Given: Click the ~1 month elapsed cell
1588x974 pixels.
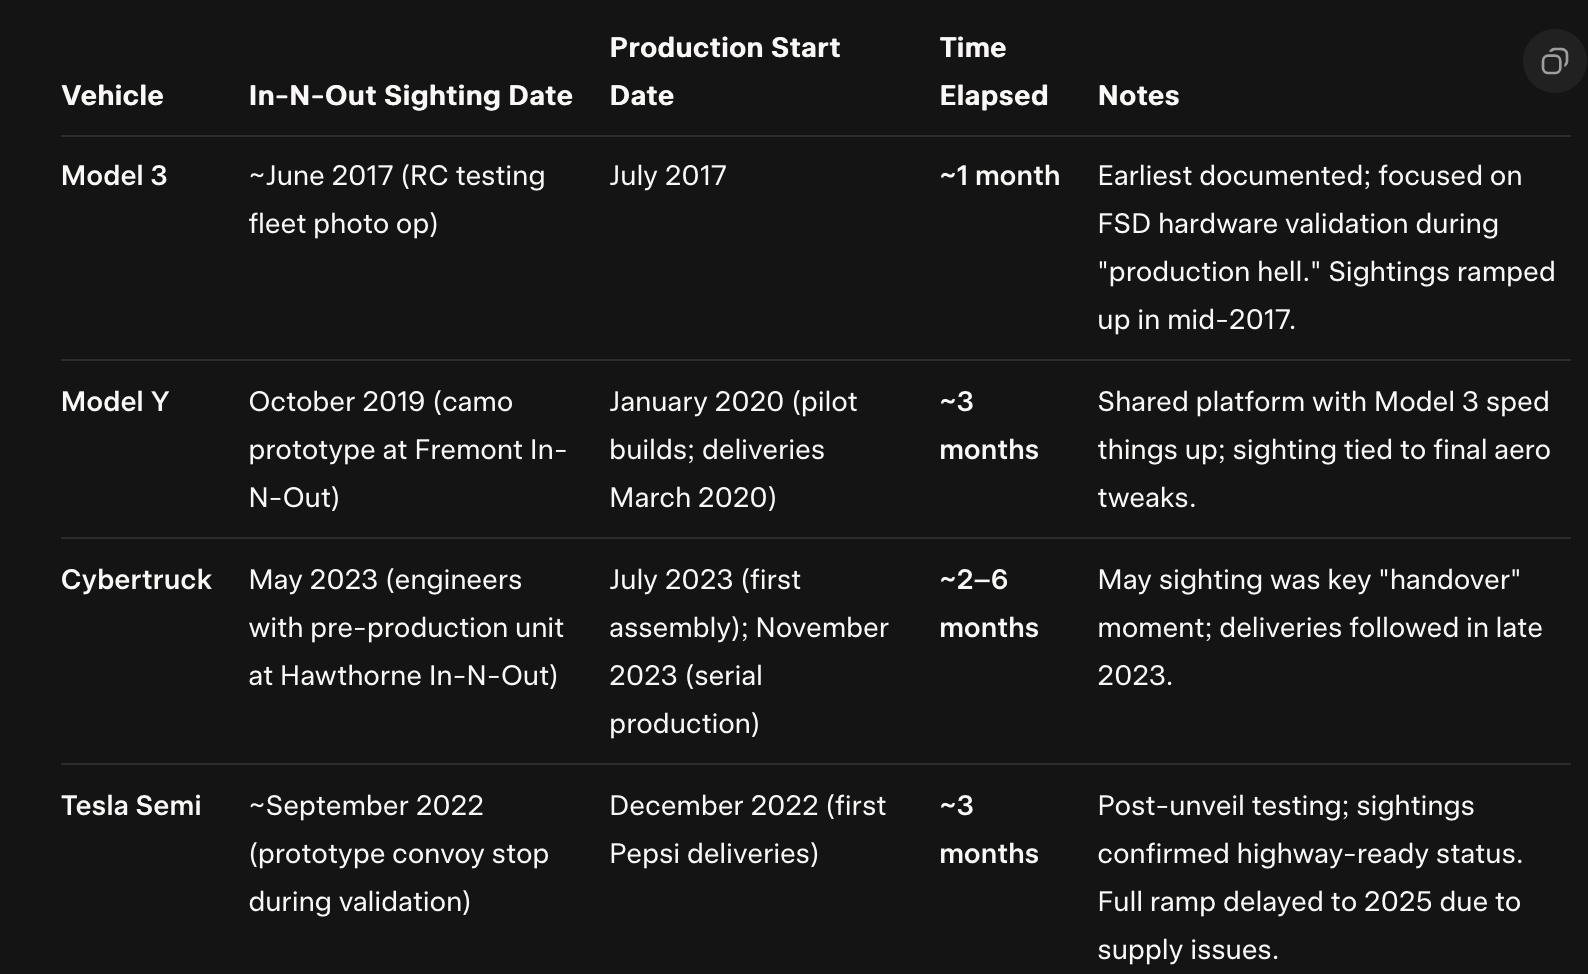Looking at the screenshot, I should pos(999,176).
